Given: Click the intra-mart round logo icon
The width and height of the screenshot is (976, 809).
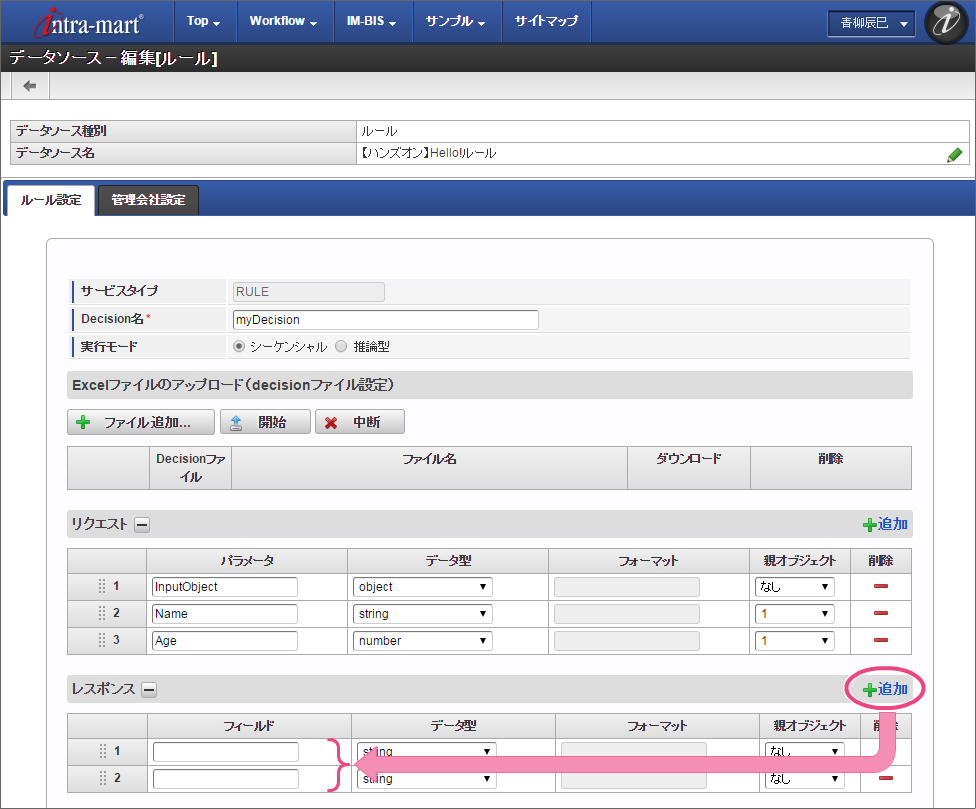Looking at the screenshot, I should (945, 22).
